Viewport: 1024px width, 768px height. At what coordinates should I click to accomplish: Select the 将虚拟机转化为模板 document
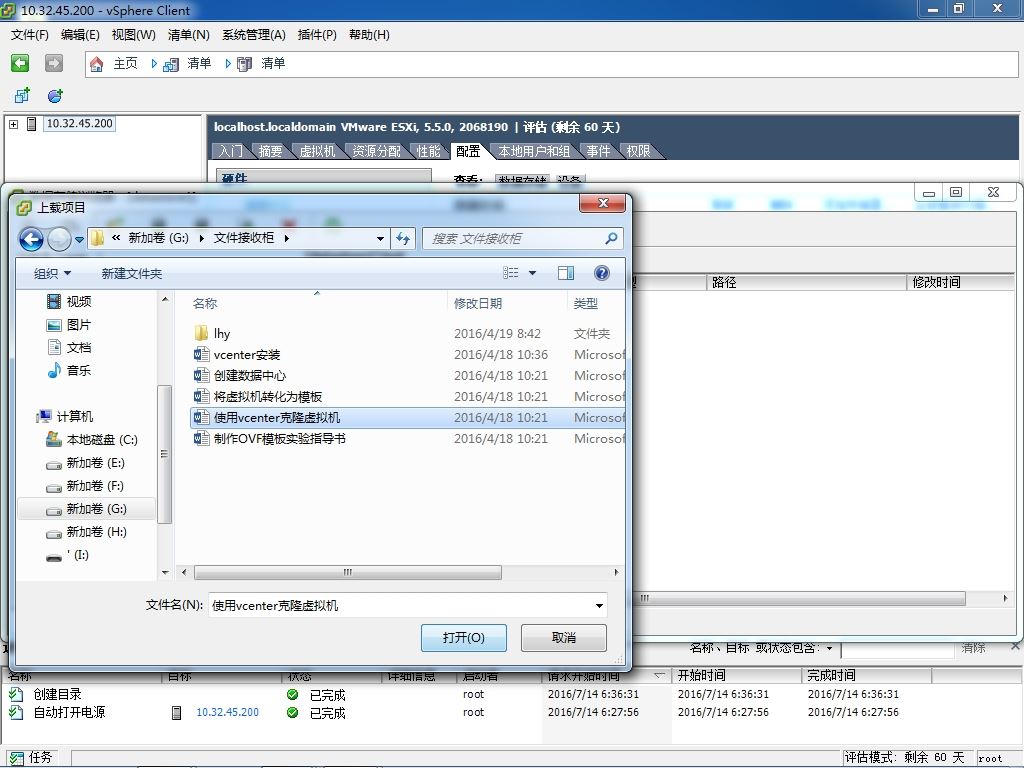258,396
